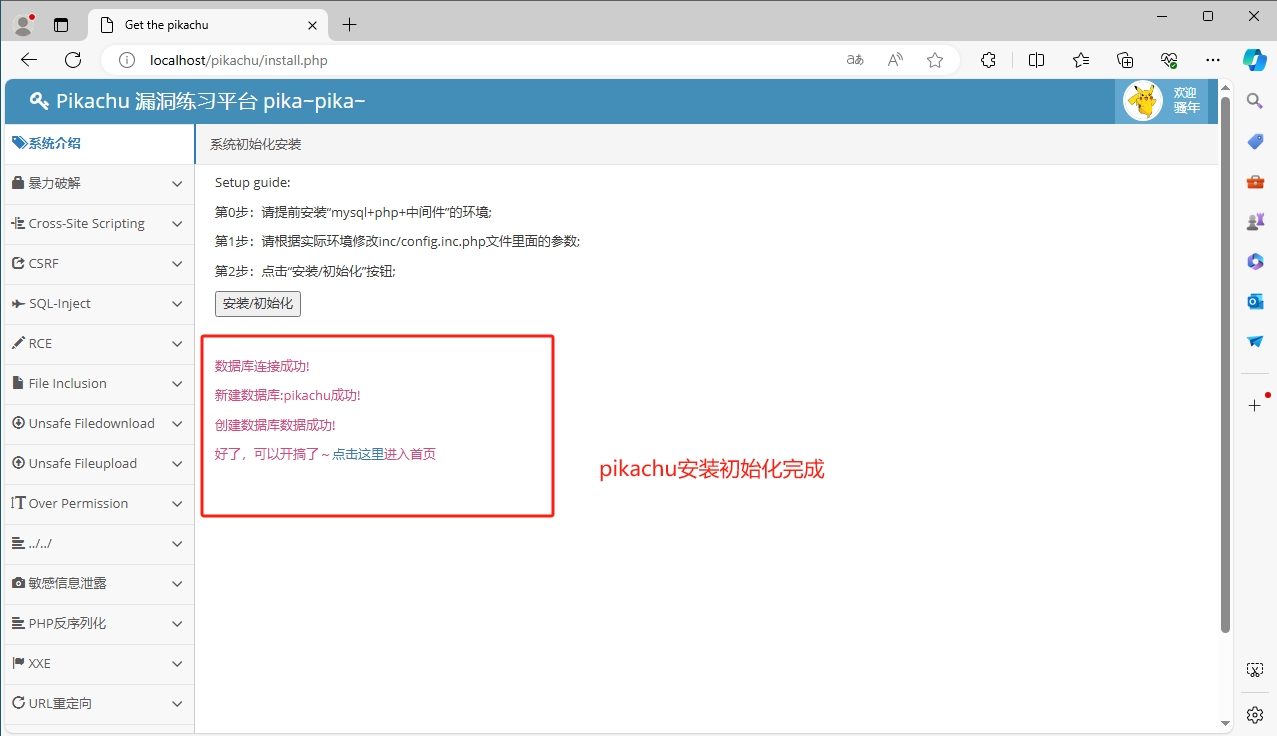The width and height of the screenshot is (1277, 736).
Task: View site information icon in address bar
Action: coord(127,60)
